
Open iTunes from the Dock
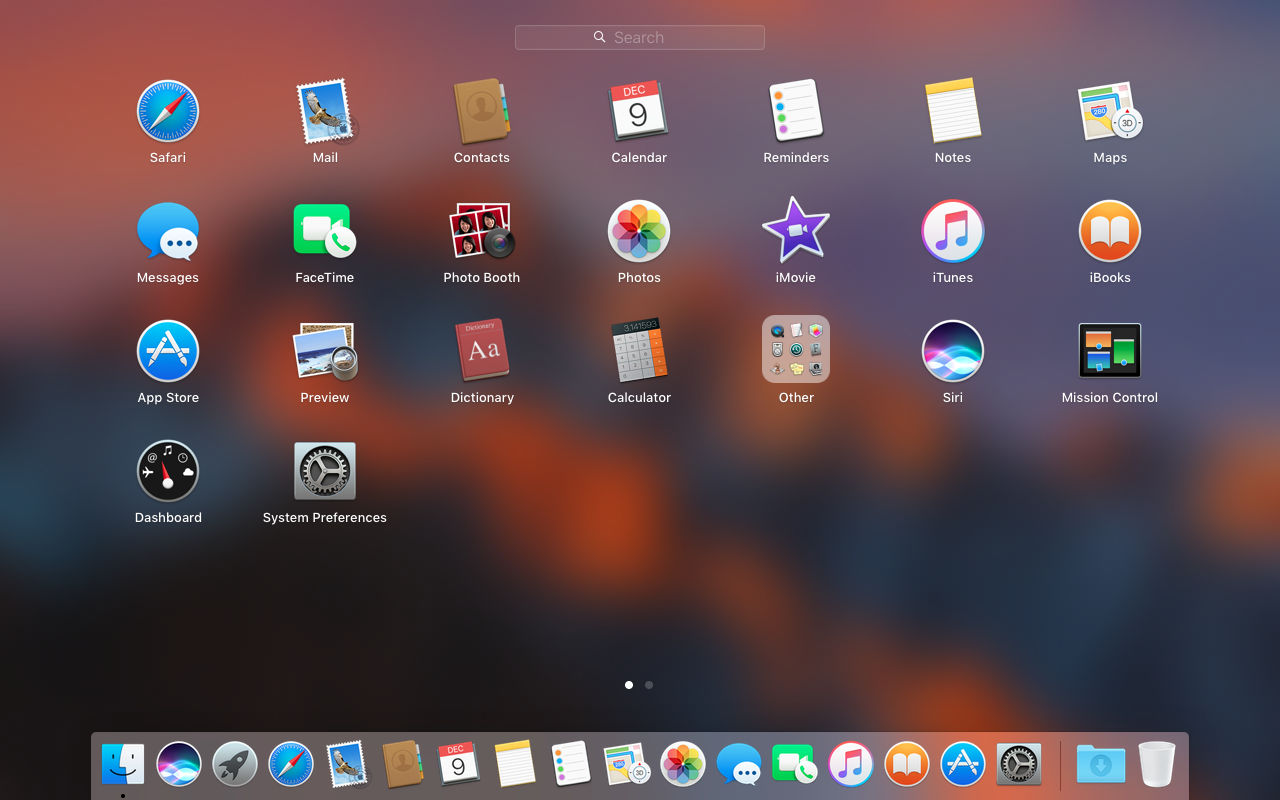[x=851, y=765]
